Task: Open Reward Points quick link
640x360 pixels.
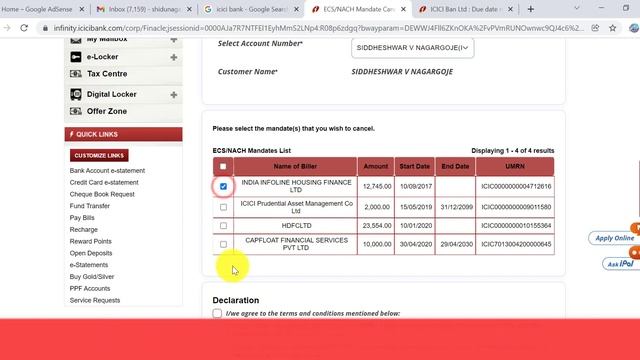Action: (91, 242)
